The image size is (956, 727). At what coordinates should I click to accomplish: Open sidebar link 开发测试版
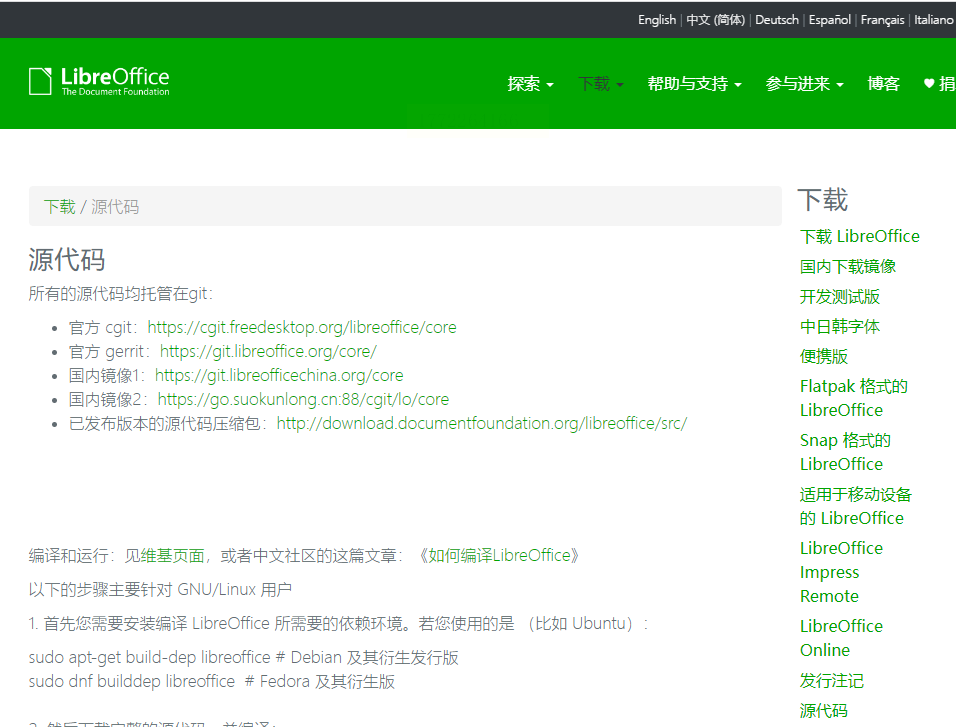pyautogui.click(x=840, y=297)
